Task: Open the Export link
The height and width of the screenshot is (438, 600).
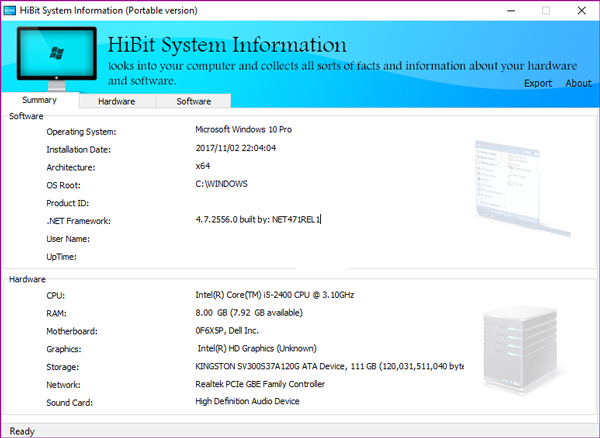Action: pyautogui.click(x=538, y=83)
